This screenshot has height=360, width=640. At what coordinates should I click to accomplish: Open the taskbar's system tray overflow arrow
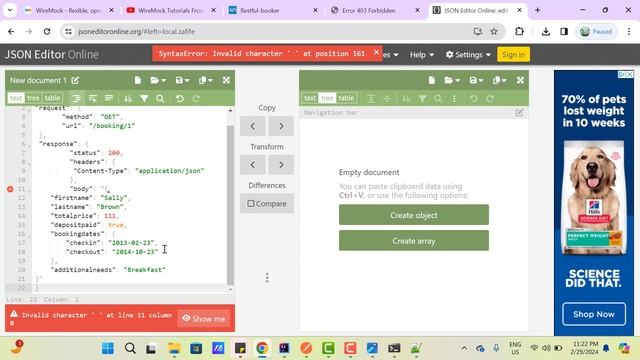pos(464,348)
